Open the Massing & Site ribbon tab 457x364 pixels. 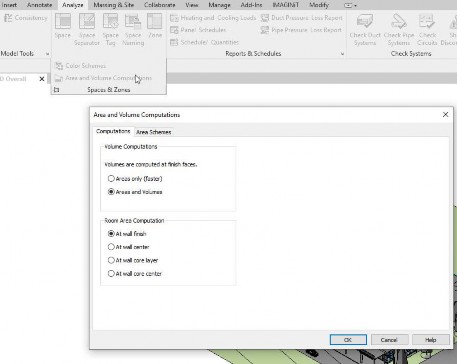114,5
